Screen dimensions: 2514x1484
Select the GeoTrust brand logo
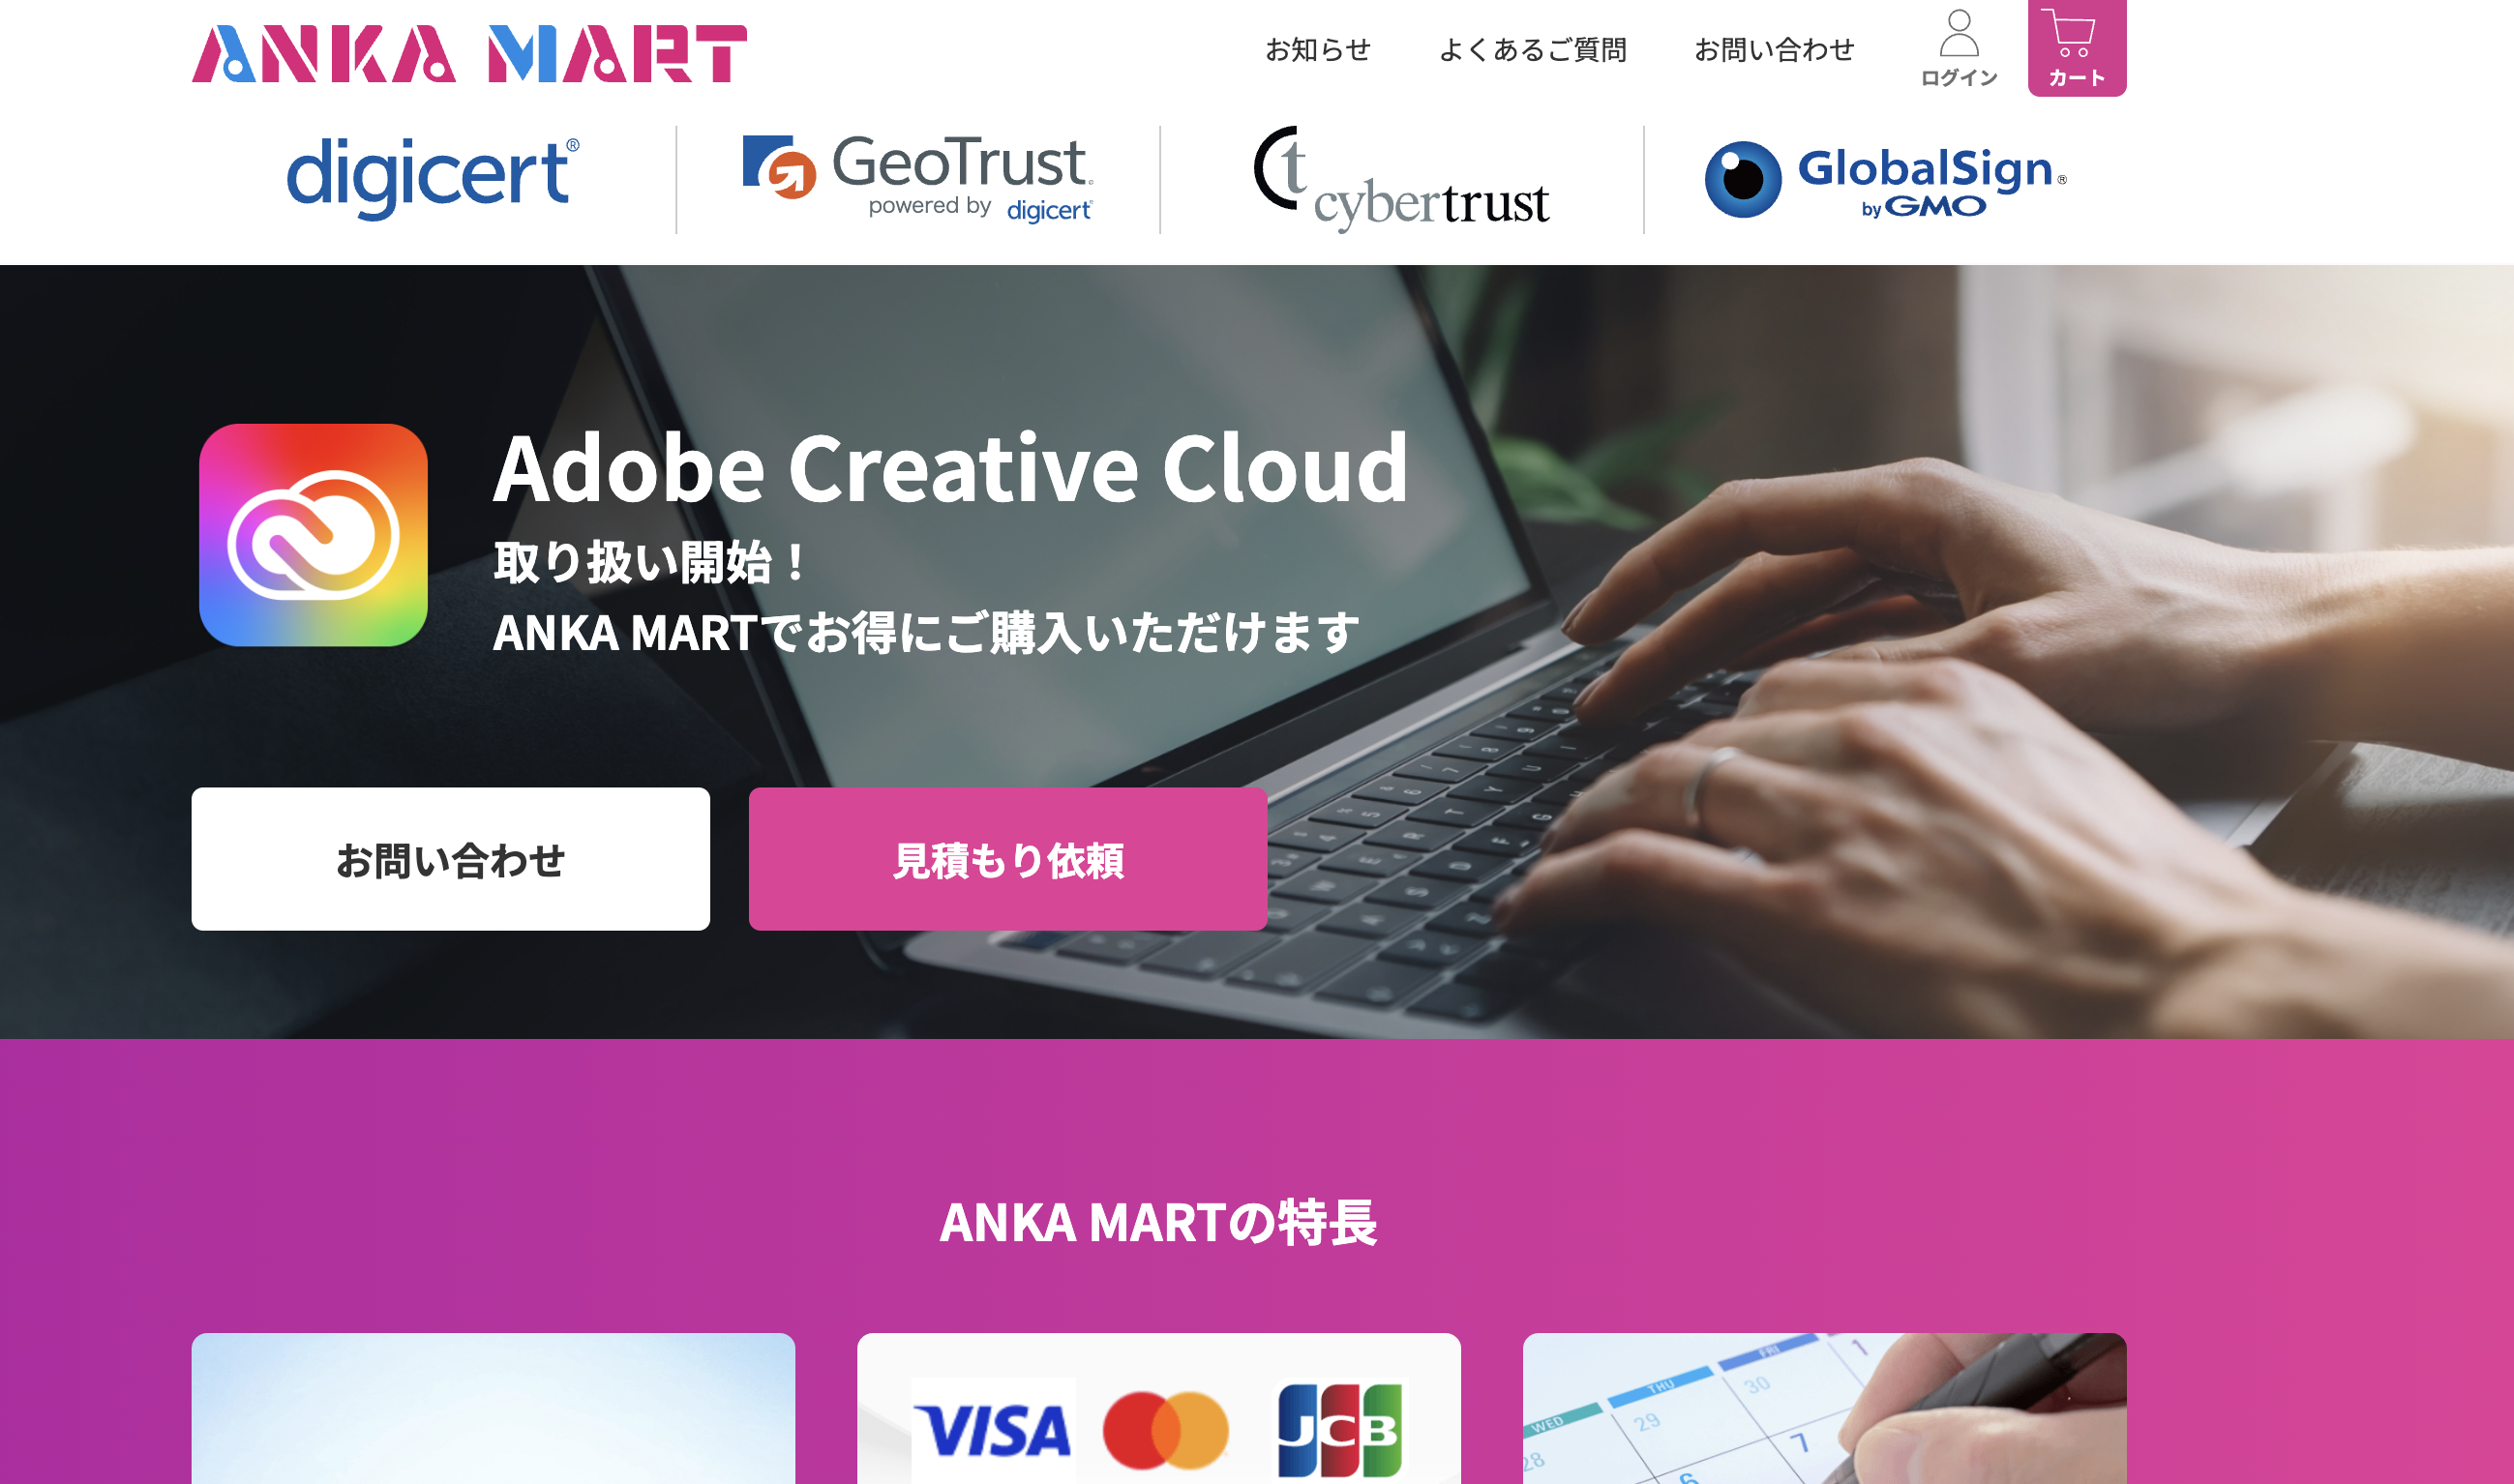(x=918, y=178)
